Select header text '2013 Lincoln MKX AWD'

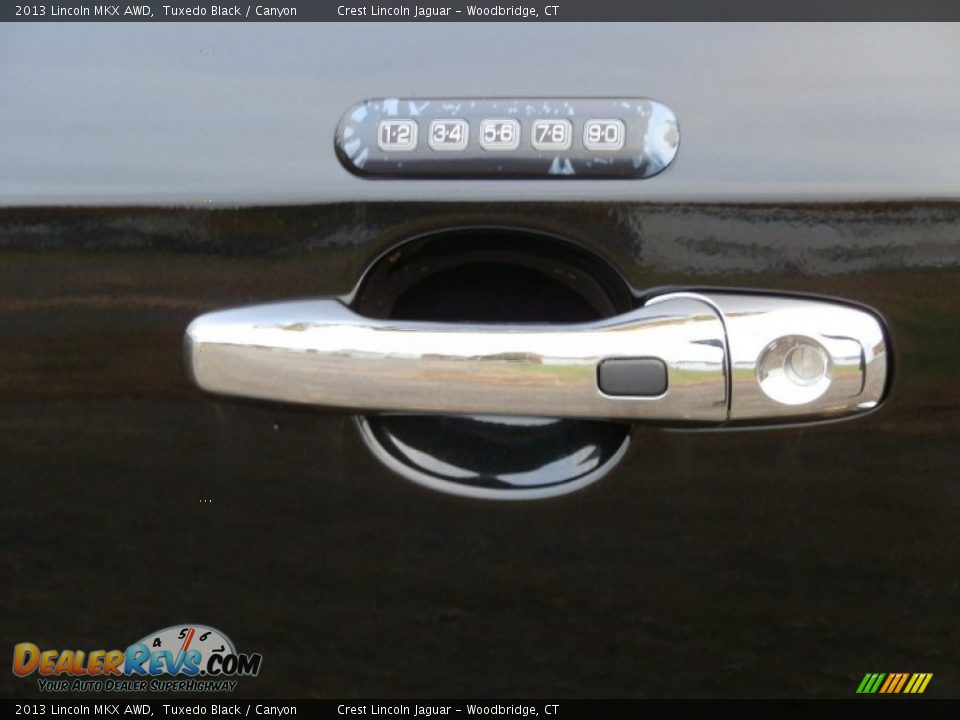pos(83,10)
